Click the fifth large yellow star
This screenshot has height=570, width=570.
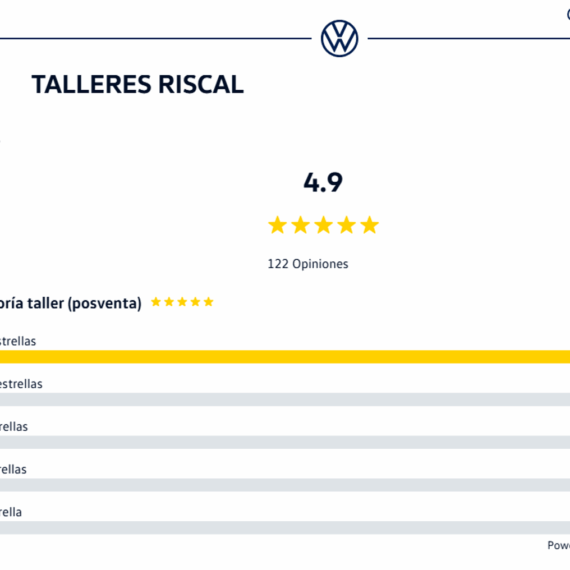point(369,225)
